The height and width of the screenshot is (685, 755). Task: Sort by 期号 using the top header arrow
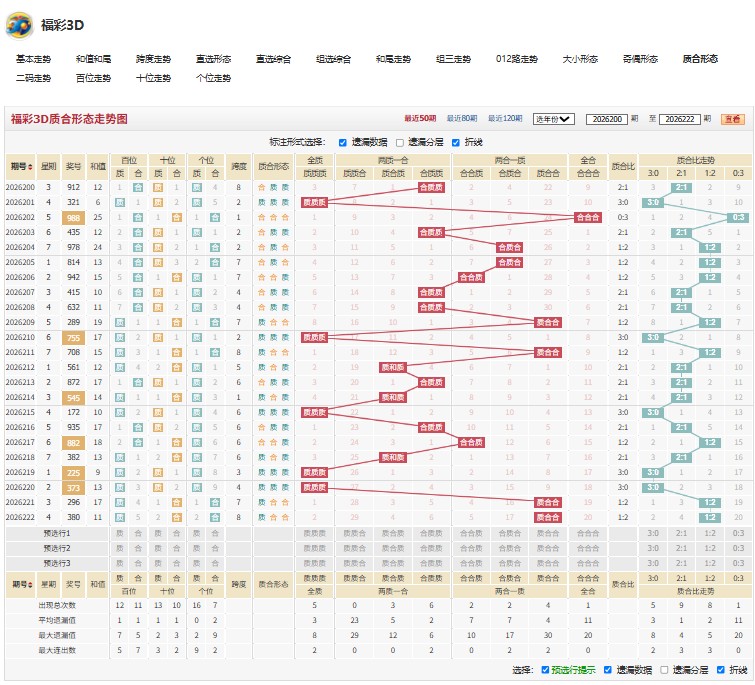pyautogui.click(x=31, y=167)
